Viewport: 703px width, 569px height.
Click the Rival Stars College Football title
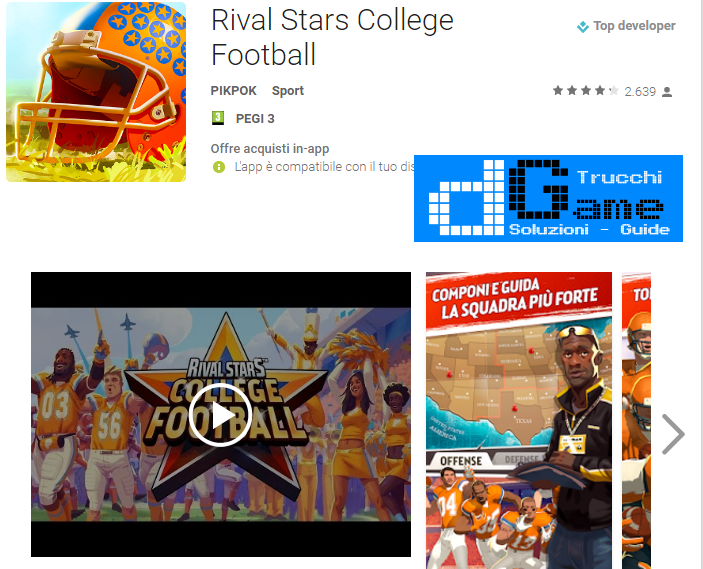point(332,37)
